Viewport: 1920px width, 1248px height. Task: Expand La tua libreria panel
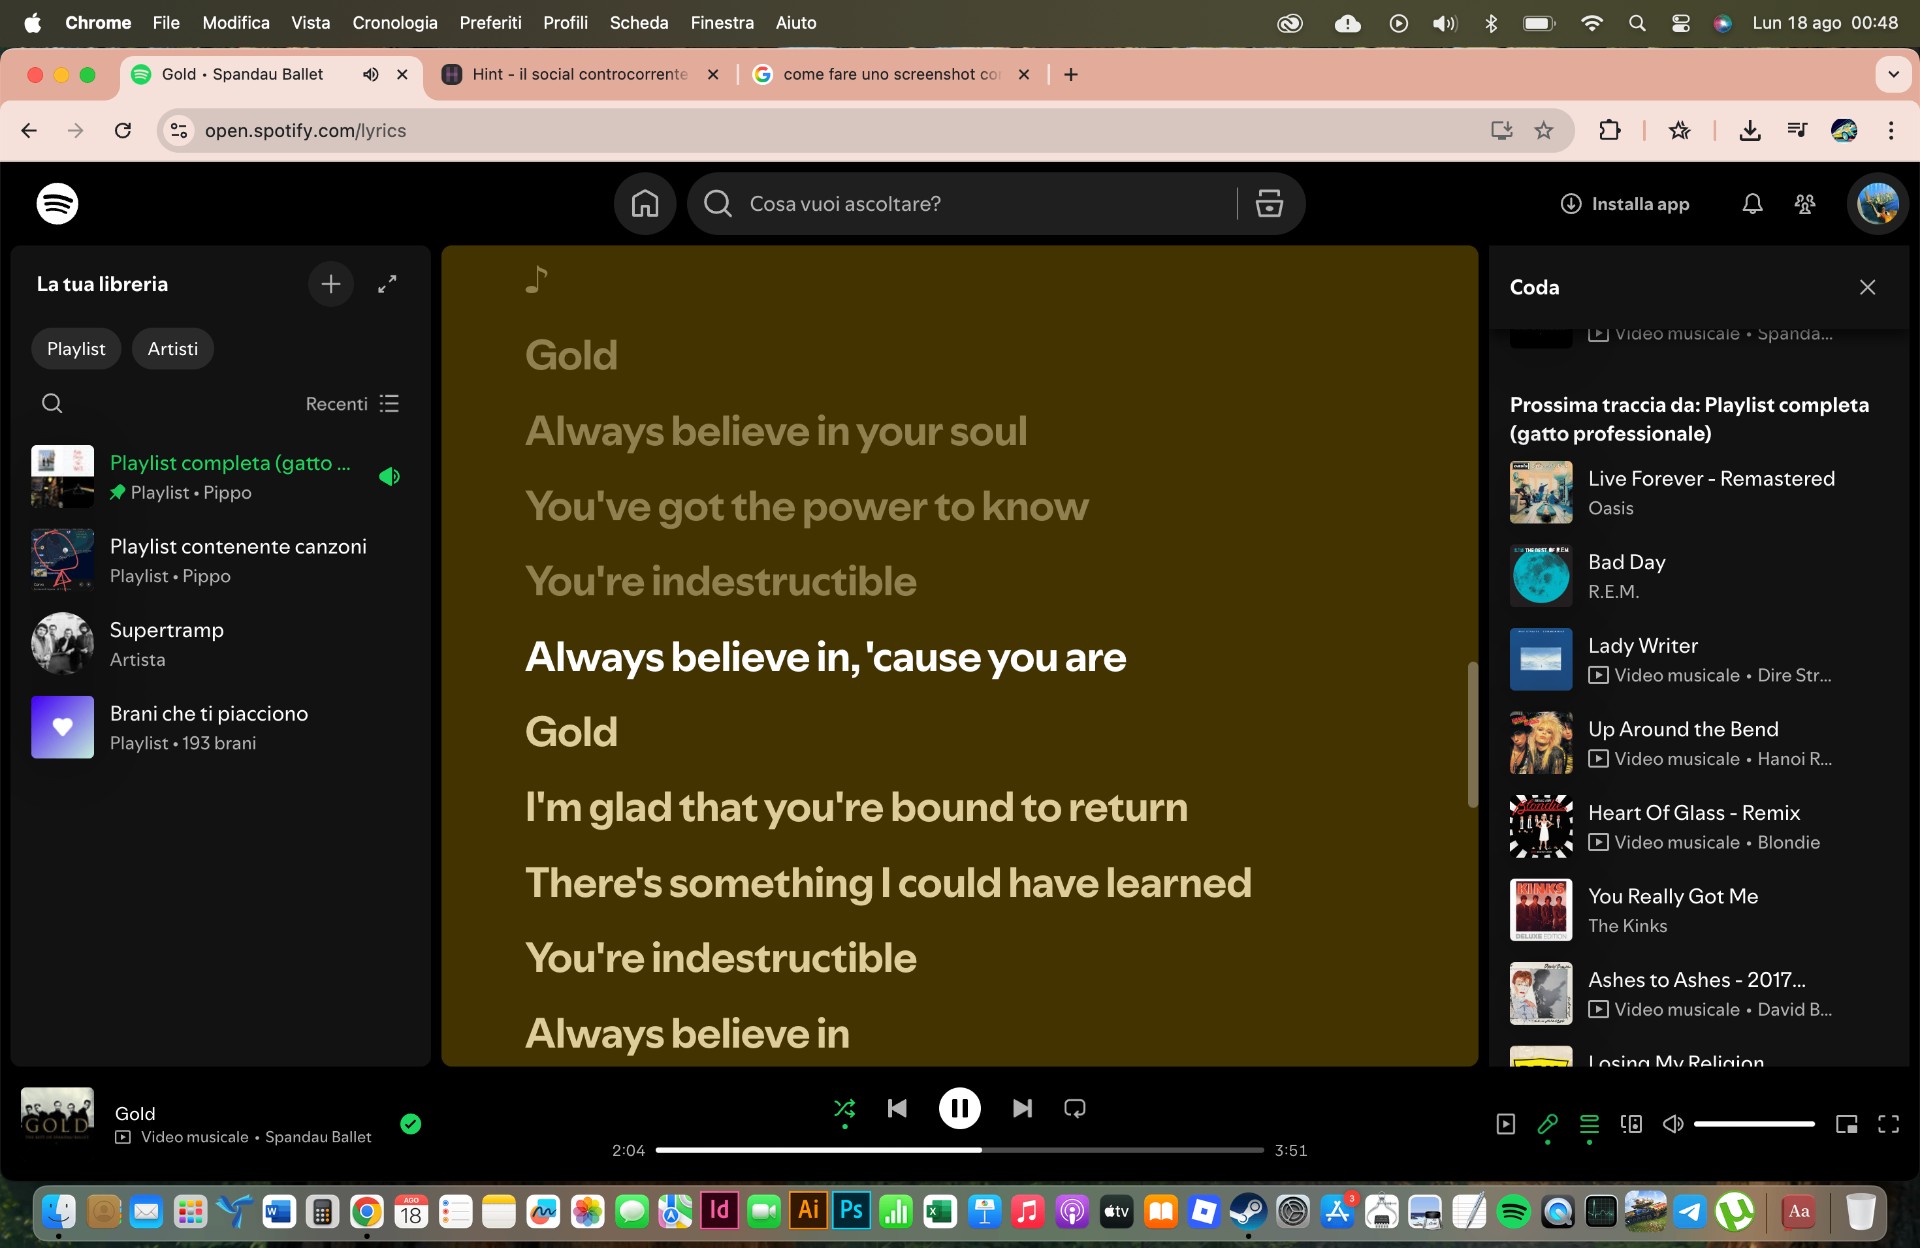coord(387,285)
